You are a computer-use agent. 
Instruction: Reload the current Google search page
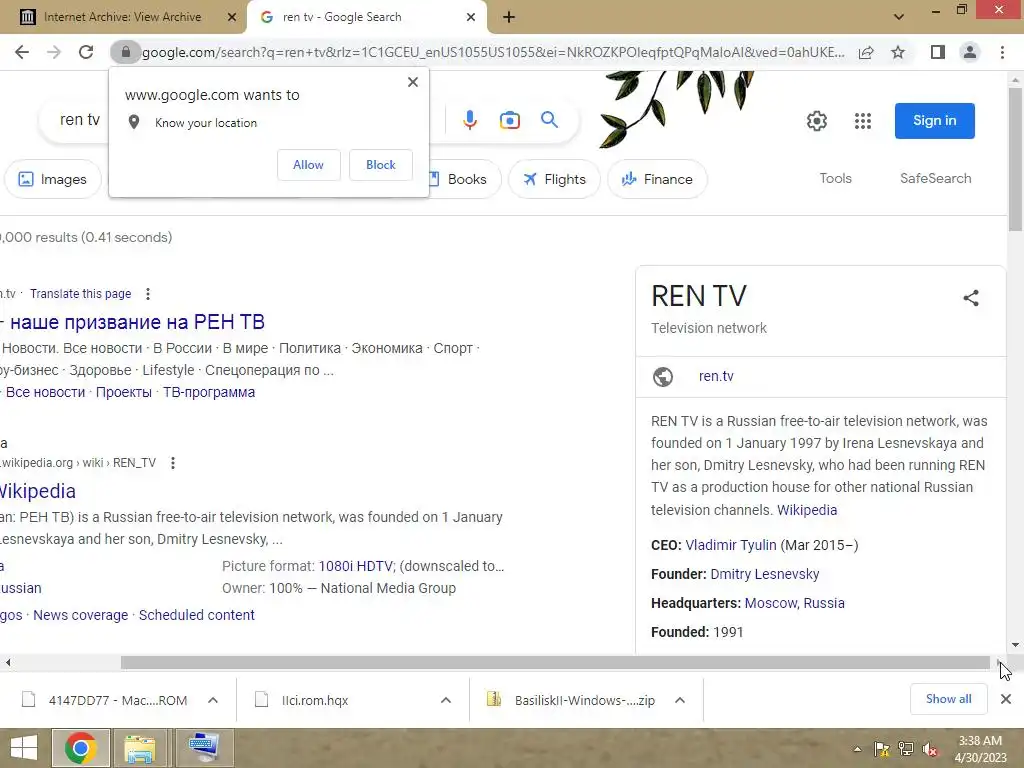pyautogui.click(x=86, y=52)
